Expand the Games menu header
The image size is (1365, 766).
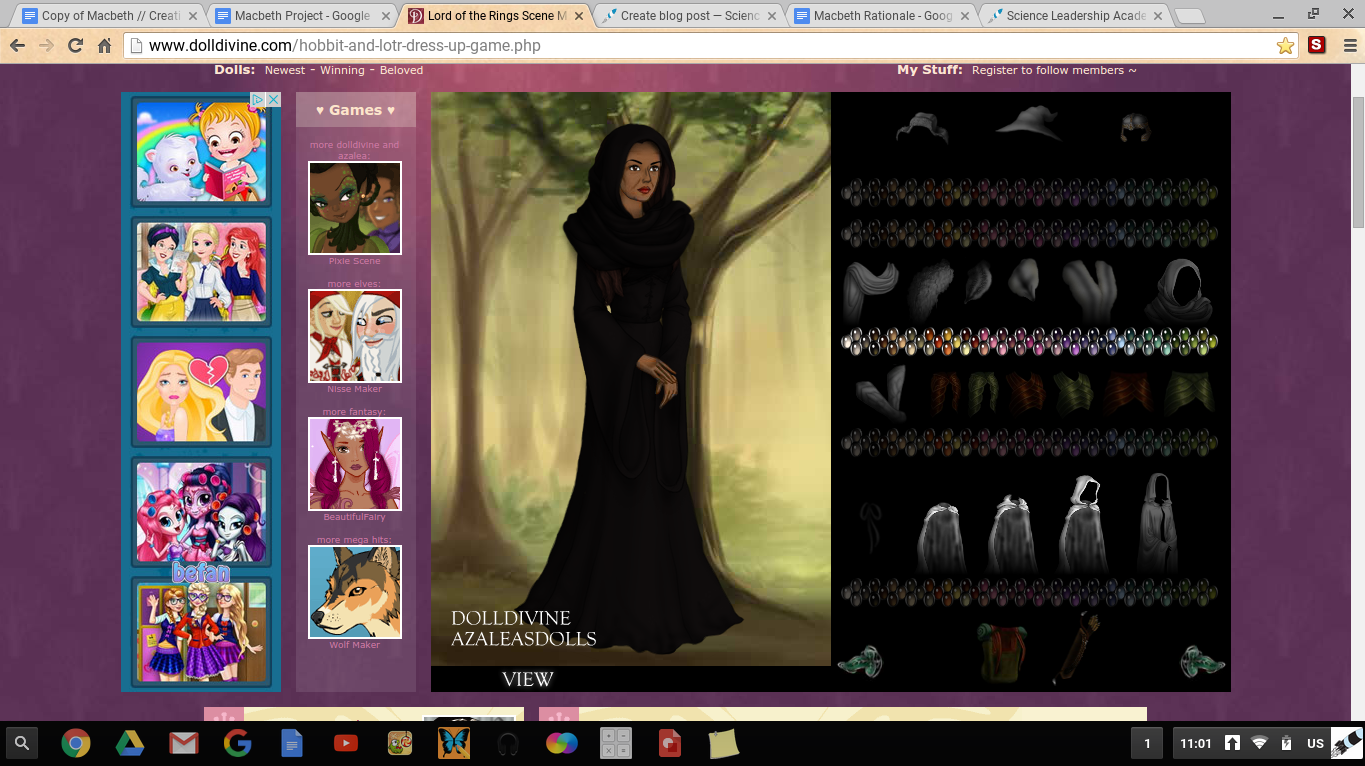point(355,110)
